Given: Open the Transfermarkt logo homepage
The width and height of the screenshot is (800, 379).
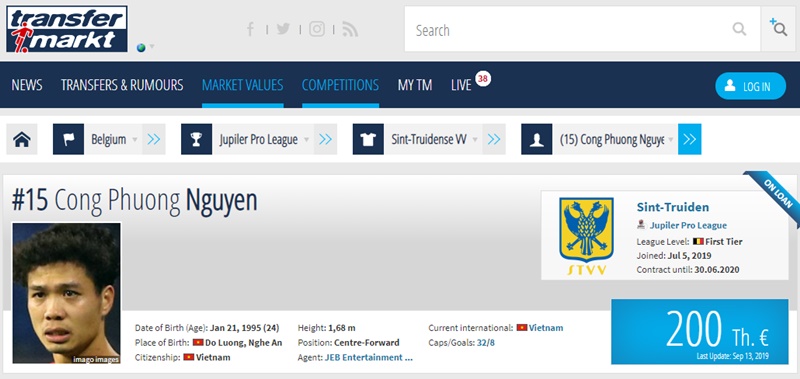Looking at the screenshot, I should click(x=67, y=29).
